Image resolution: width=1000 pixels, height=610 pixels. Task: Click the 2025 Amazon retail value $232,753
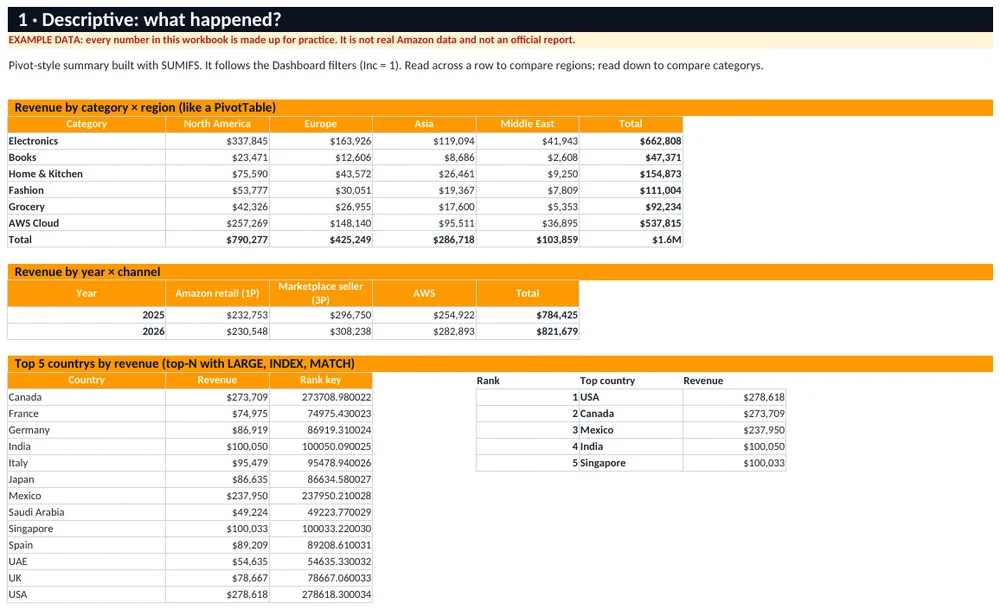(x=217, y=315)
